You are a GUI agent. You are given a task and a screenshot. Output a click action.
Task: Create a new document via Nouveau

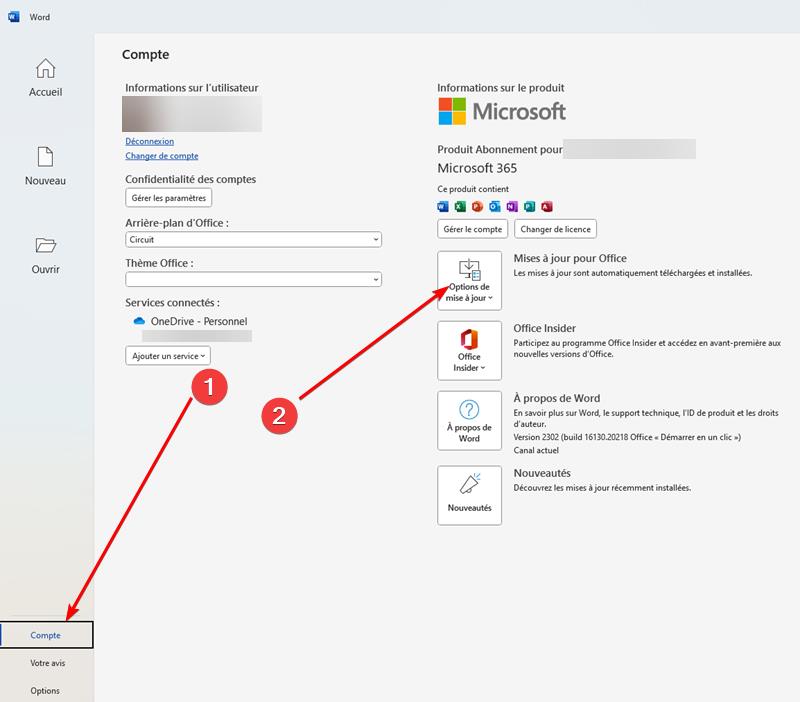tap(45, 166)
